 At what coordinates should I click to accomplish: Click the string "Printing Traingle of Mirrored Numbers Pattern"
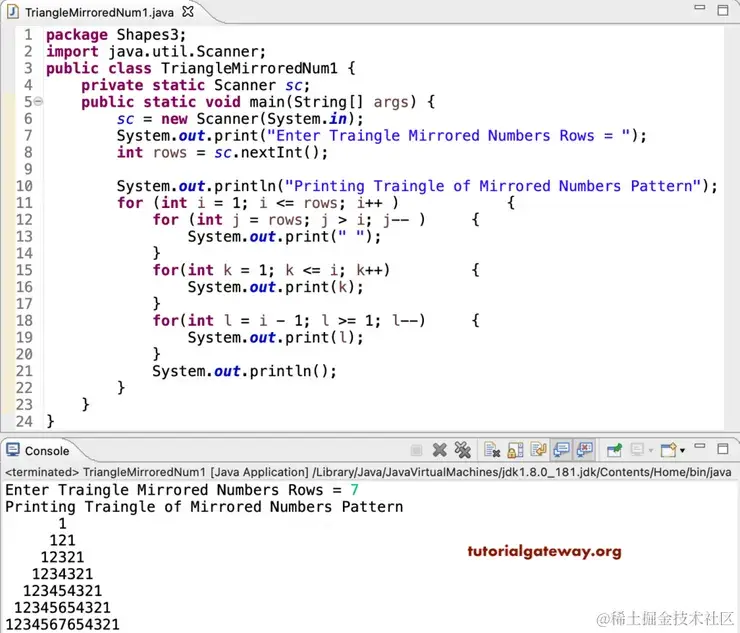[x=493, y=186]
